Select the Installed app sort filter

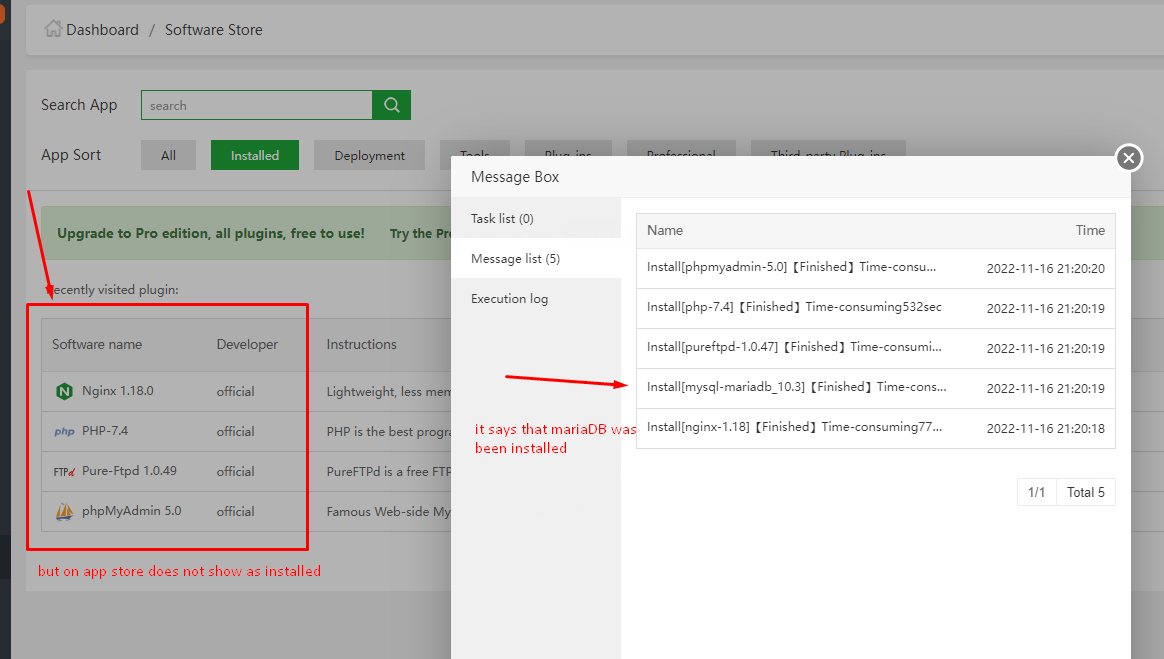click(x=255, y=155)
